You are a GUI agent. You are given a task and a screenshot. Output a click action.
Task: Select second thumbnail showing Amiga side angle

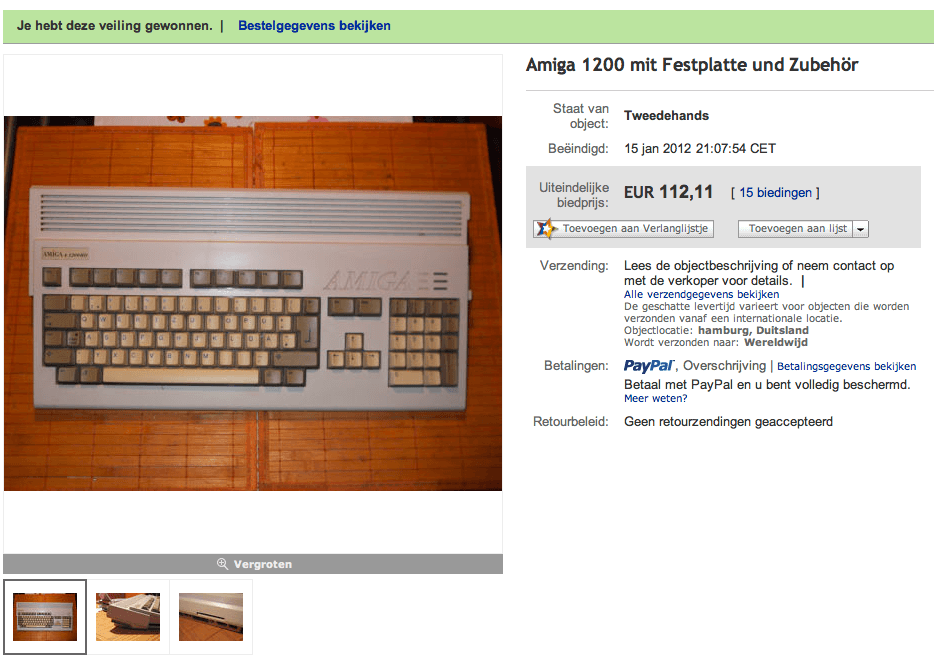click(127, 617)
